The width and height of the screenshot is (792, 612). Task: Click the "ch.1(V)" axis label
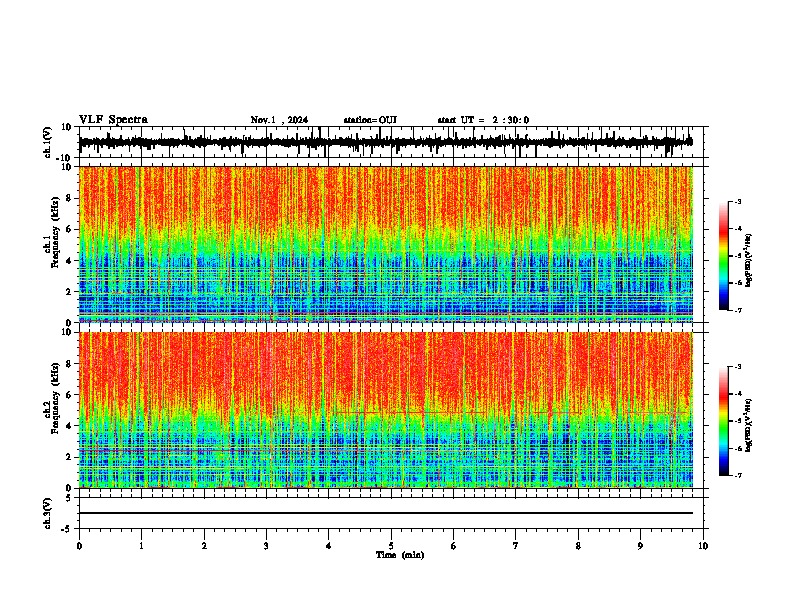48,142
